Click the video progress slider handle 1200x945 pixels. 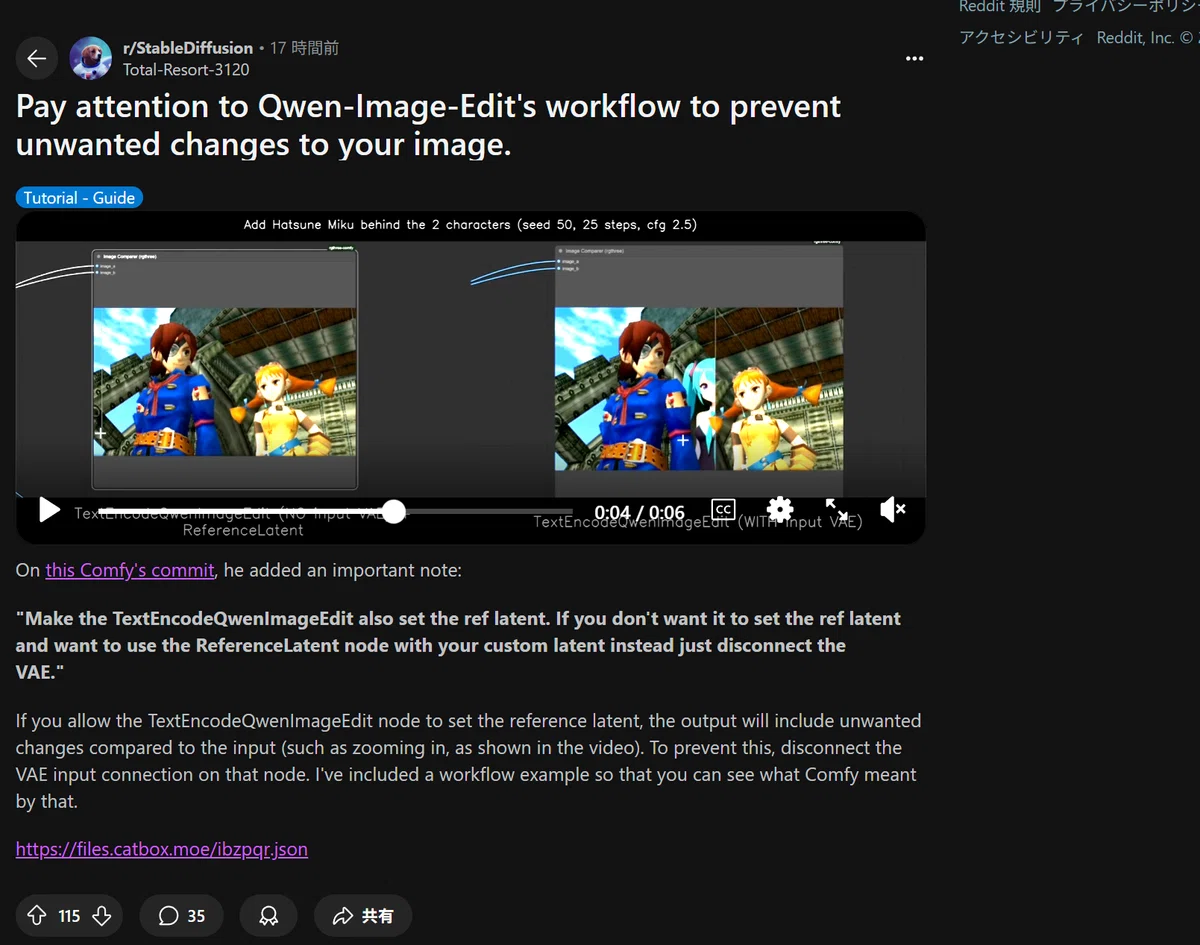pyautogui.click(x=394, y=512)
